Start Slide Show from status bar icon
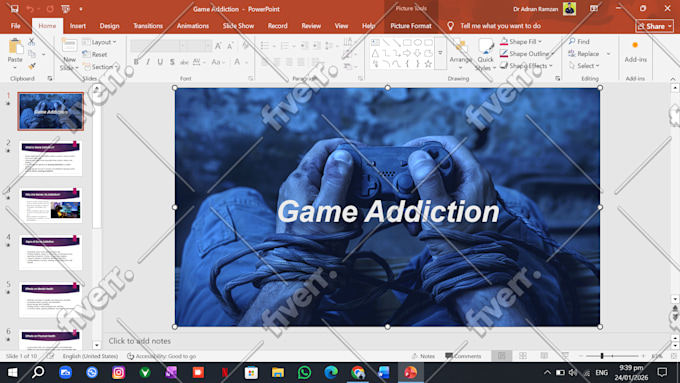This screenshot has width=680, height=383. coord(565,356)
